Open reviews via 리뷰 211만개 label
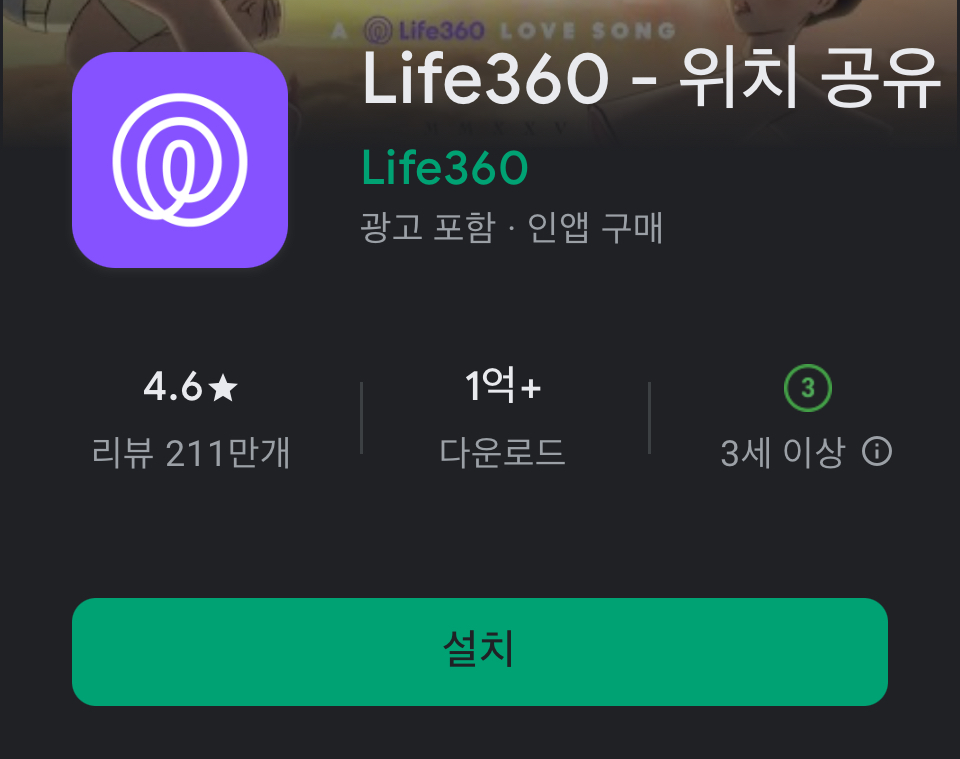The height and width of the screenshot is (759, 960). 190,453
